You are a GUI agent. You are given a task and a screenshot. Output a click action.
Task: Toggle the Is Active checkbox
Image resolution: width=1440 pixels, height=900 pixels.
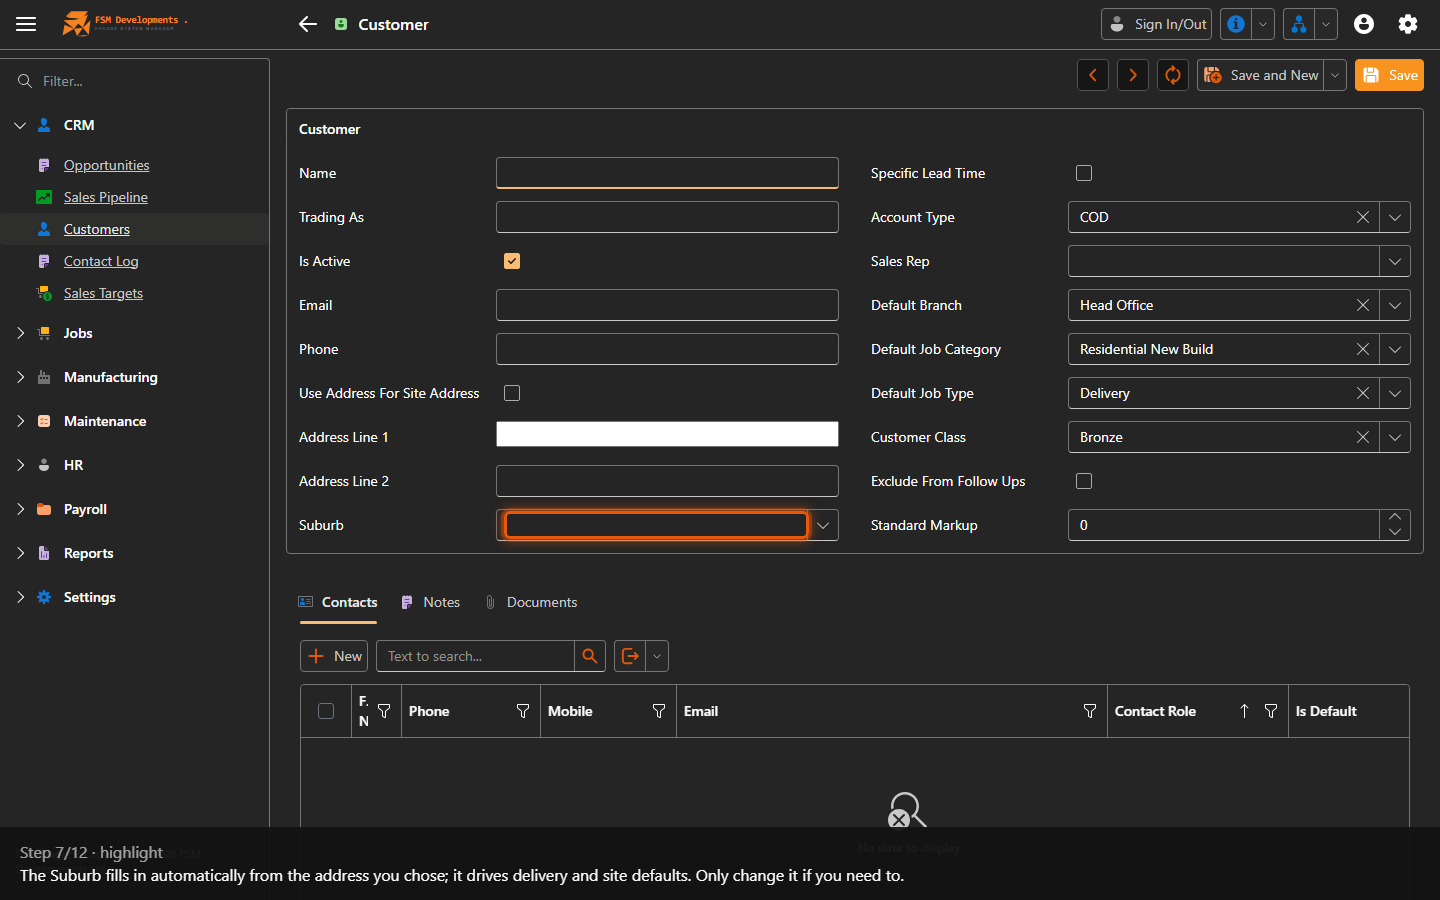512,261
